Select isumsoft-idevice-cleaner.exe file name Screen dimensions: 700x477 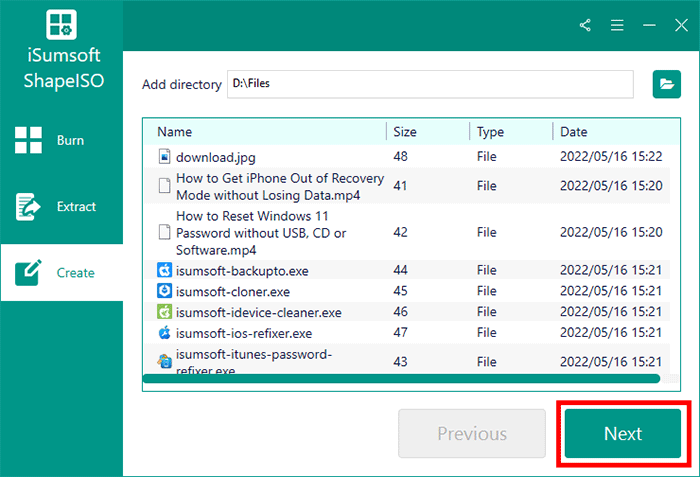(x=258, y=312)
